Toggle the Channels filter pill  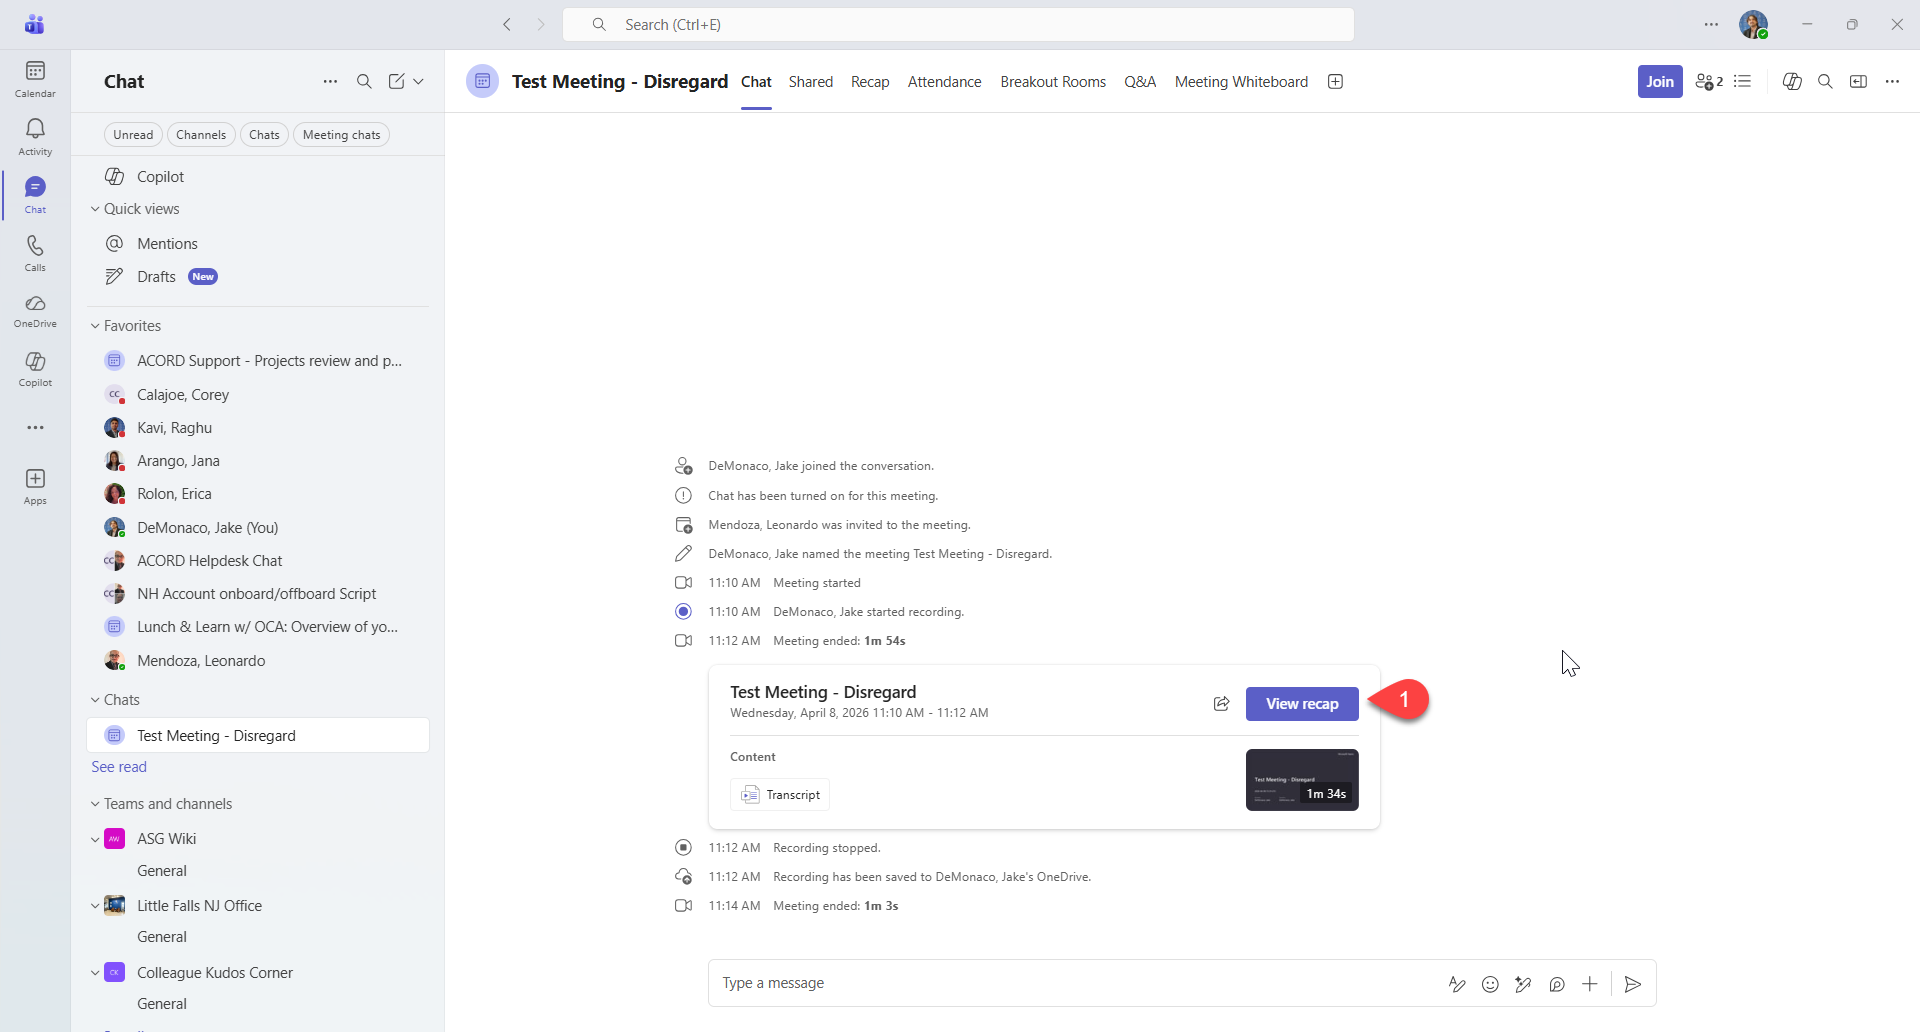[x=201, y=135]
